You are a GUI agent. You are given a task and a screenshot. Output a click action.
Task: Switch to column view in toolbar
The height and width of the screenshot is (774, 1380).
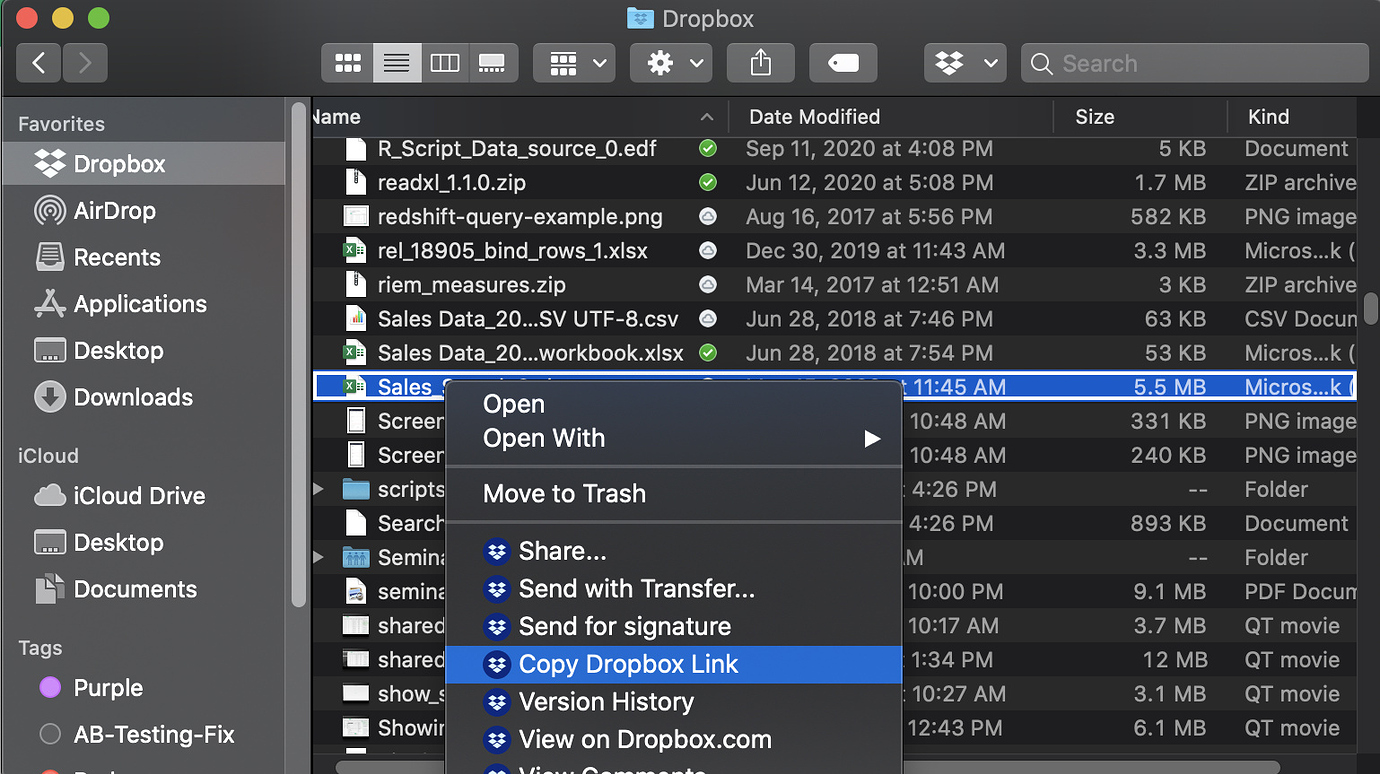tap(445, 63)
